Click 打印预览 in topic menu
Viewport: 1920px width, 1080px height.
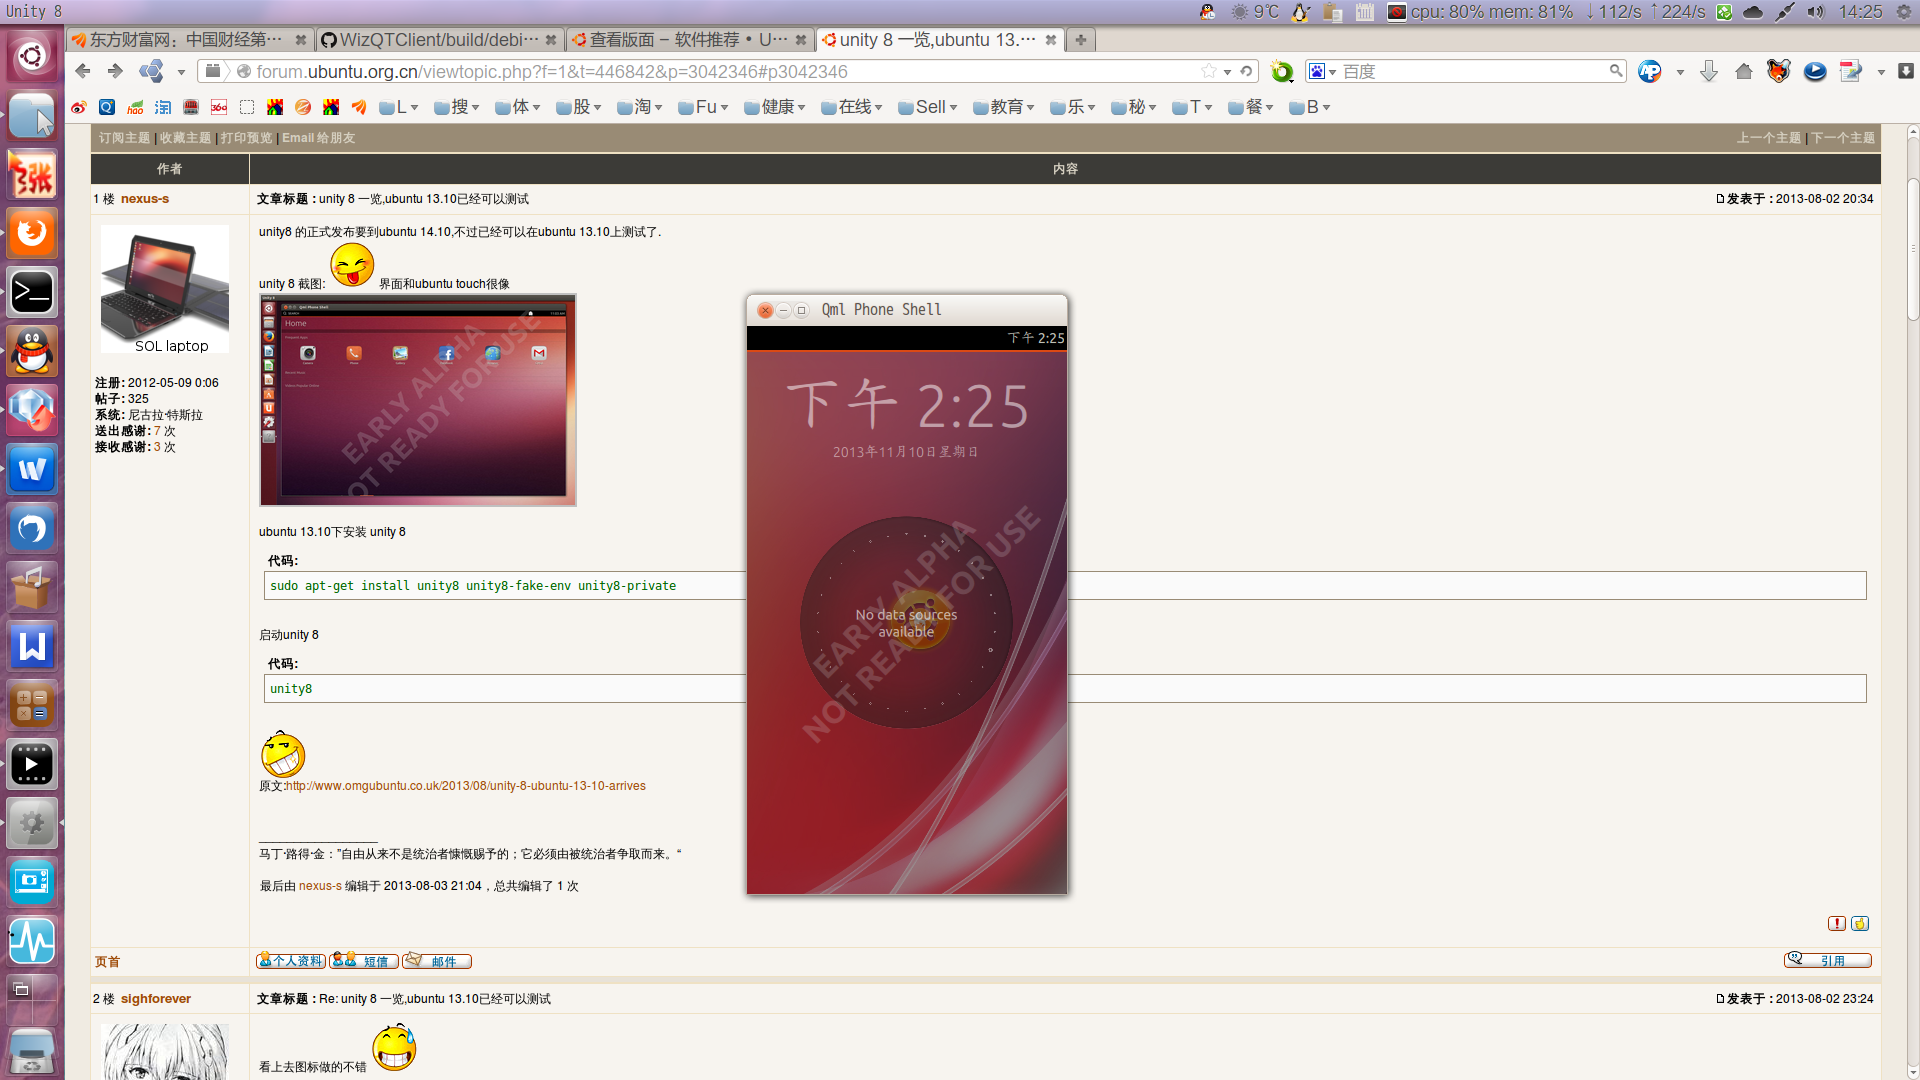point(246,138)
